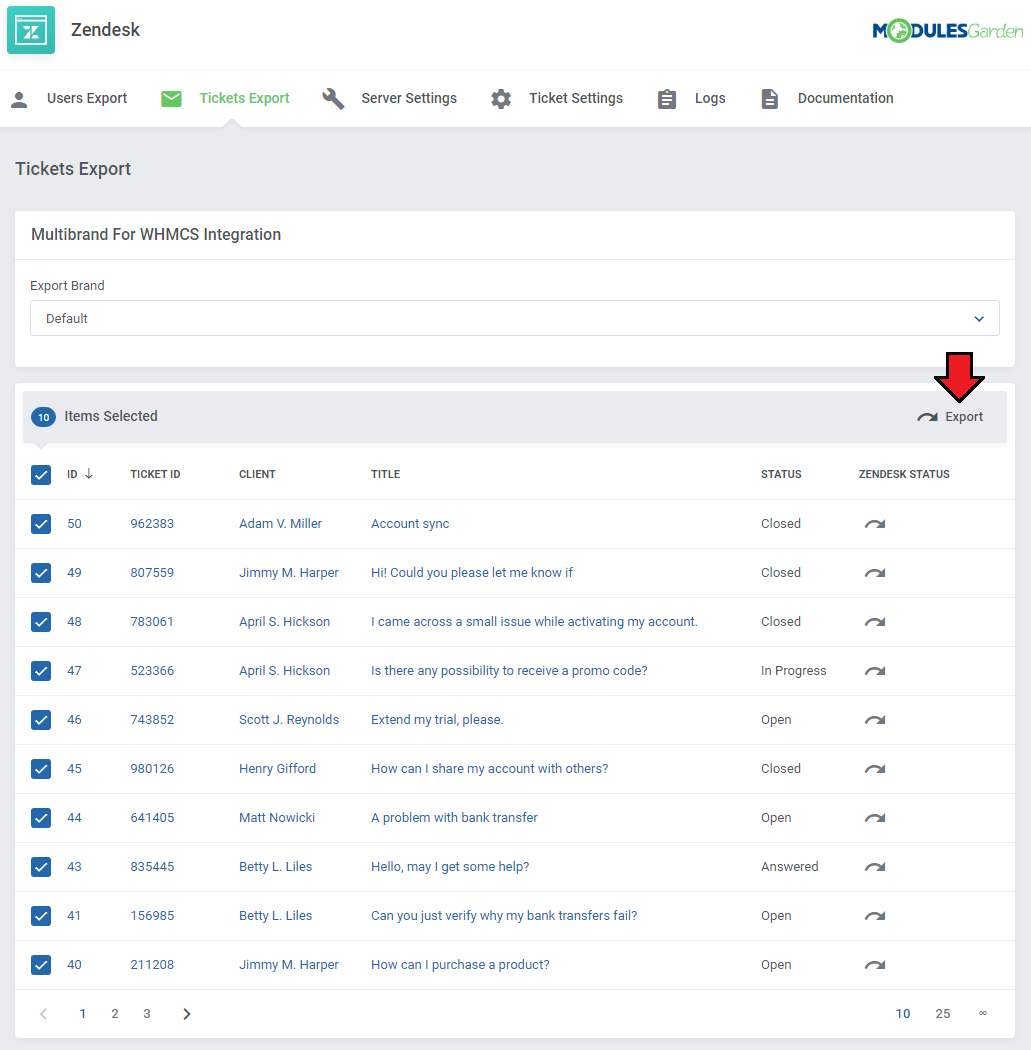This screenshot has width=1031, height=1050.
Task: Click the Server Settings wrench icon
Action: pyautogui.click(x=333, y=99)
